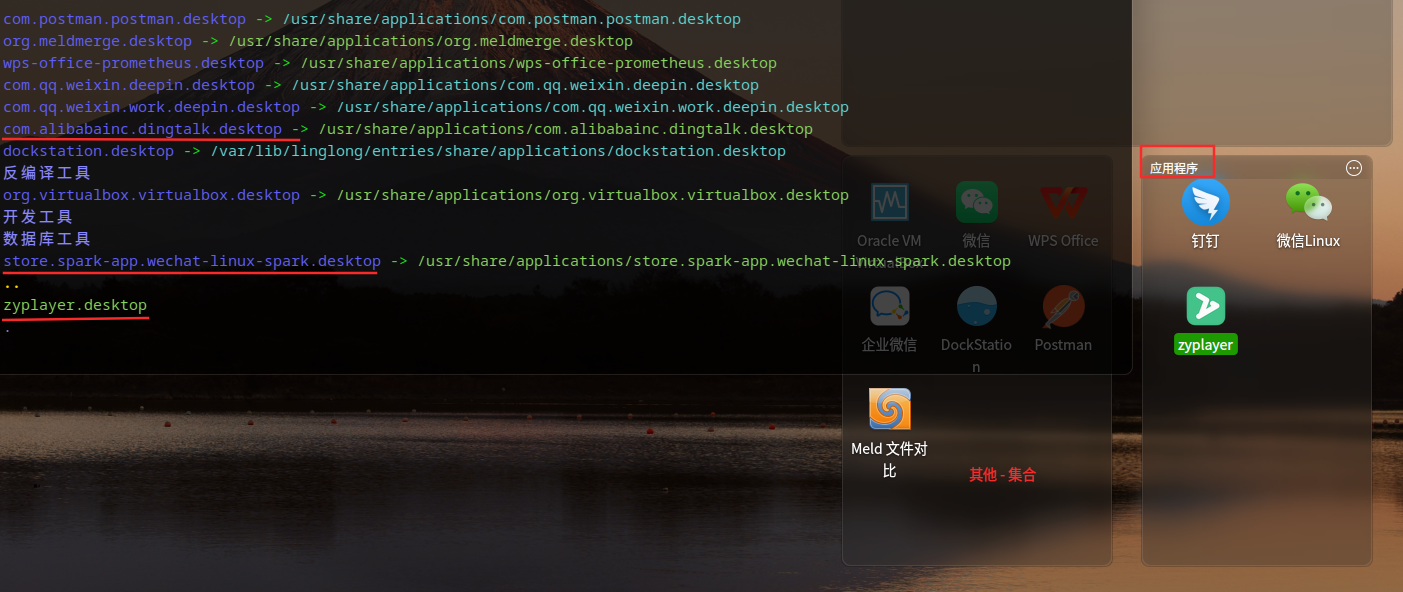Screen dimensions: 1403x592
Task: Open the 应用程序 group's more options button
Action: coord(1354,168)
